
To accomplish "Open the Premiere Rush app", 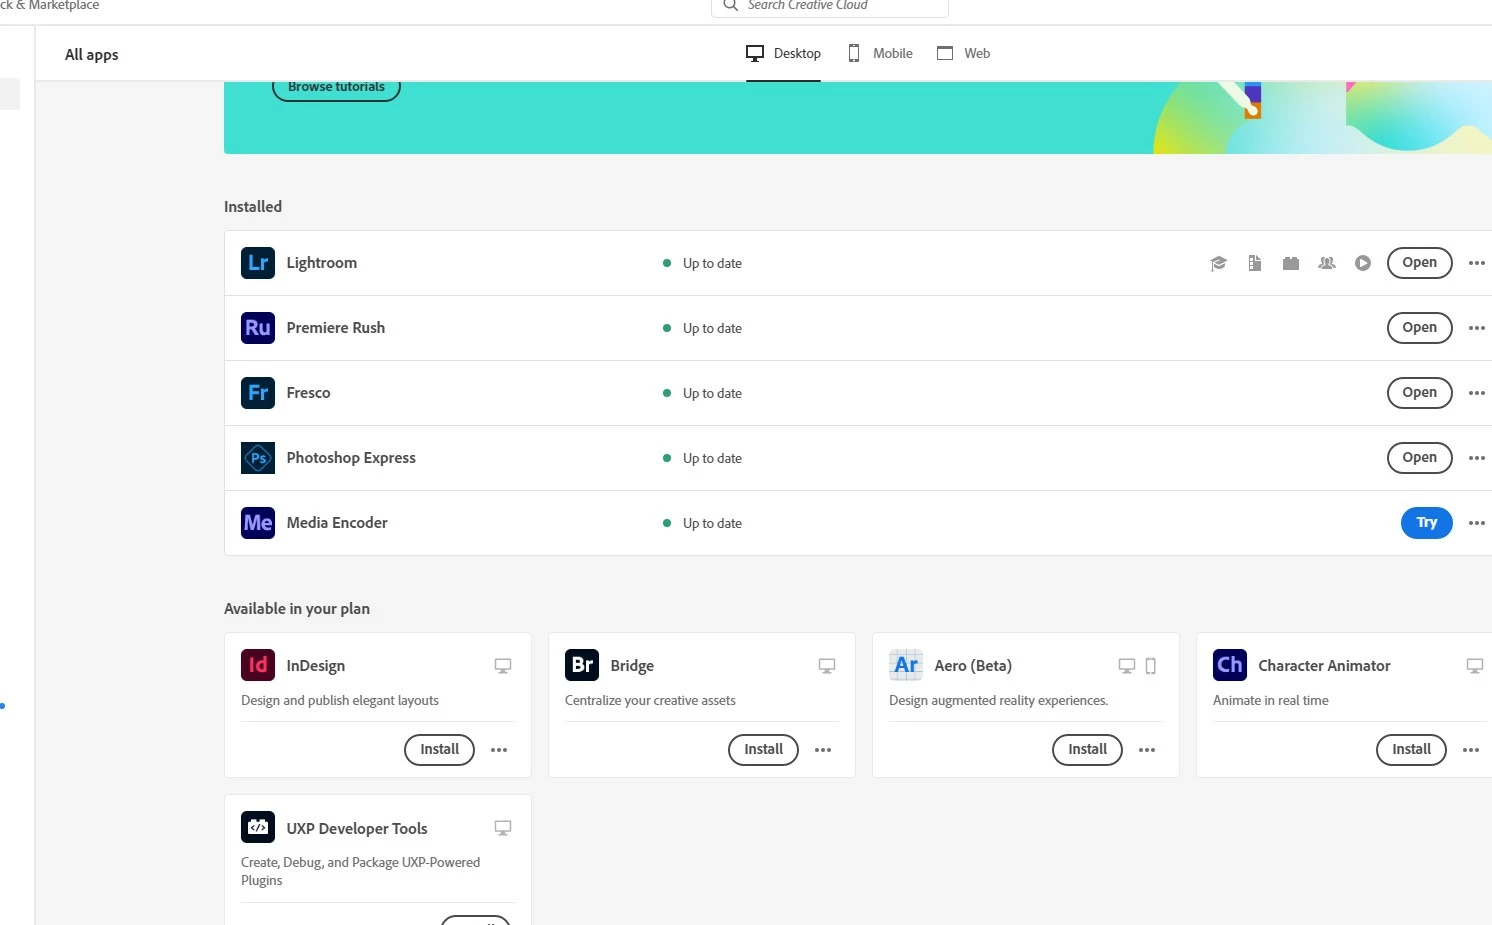I will coord(1419,328).
